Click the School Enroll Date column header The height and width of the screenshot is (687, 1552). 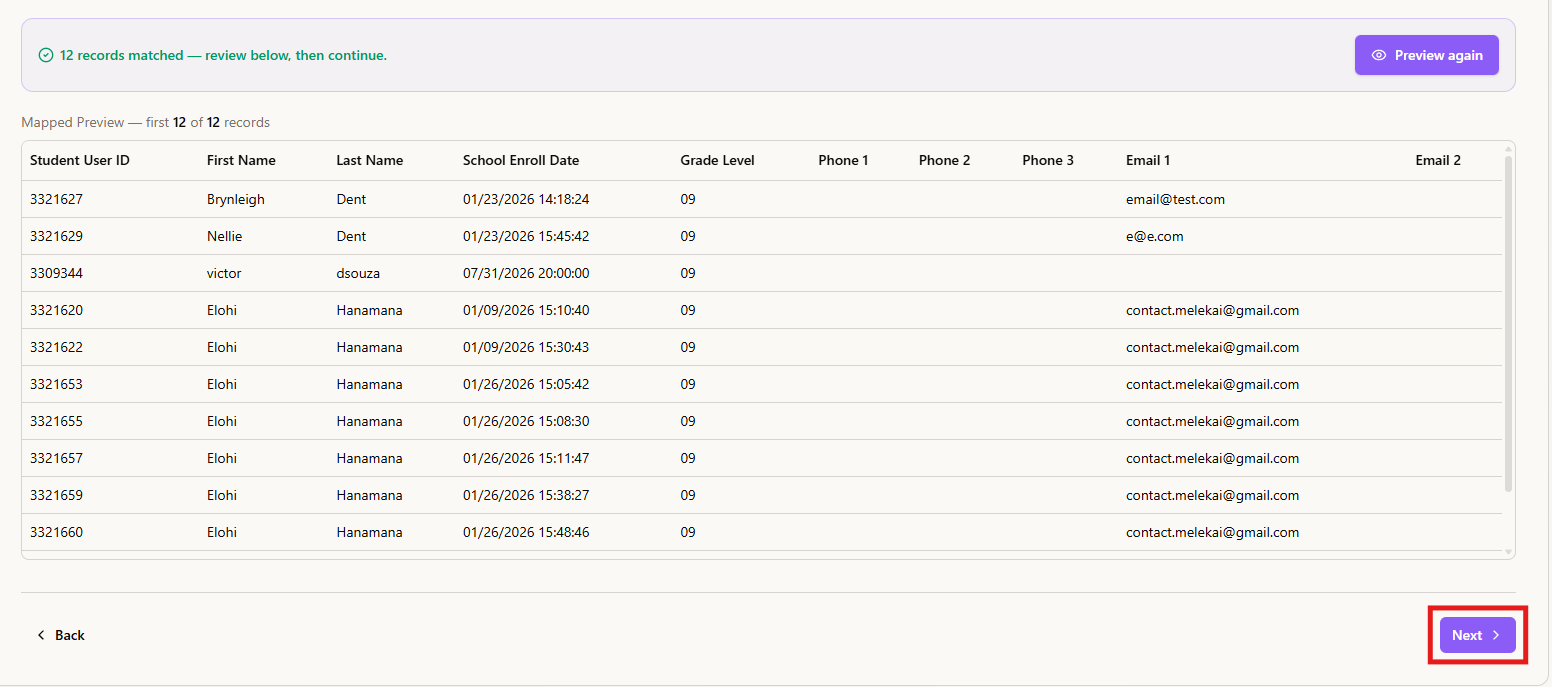pyautogui.click(x=521, y=160)
